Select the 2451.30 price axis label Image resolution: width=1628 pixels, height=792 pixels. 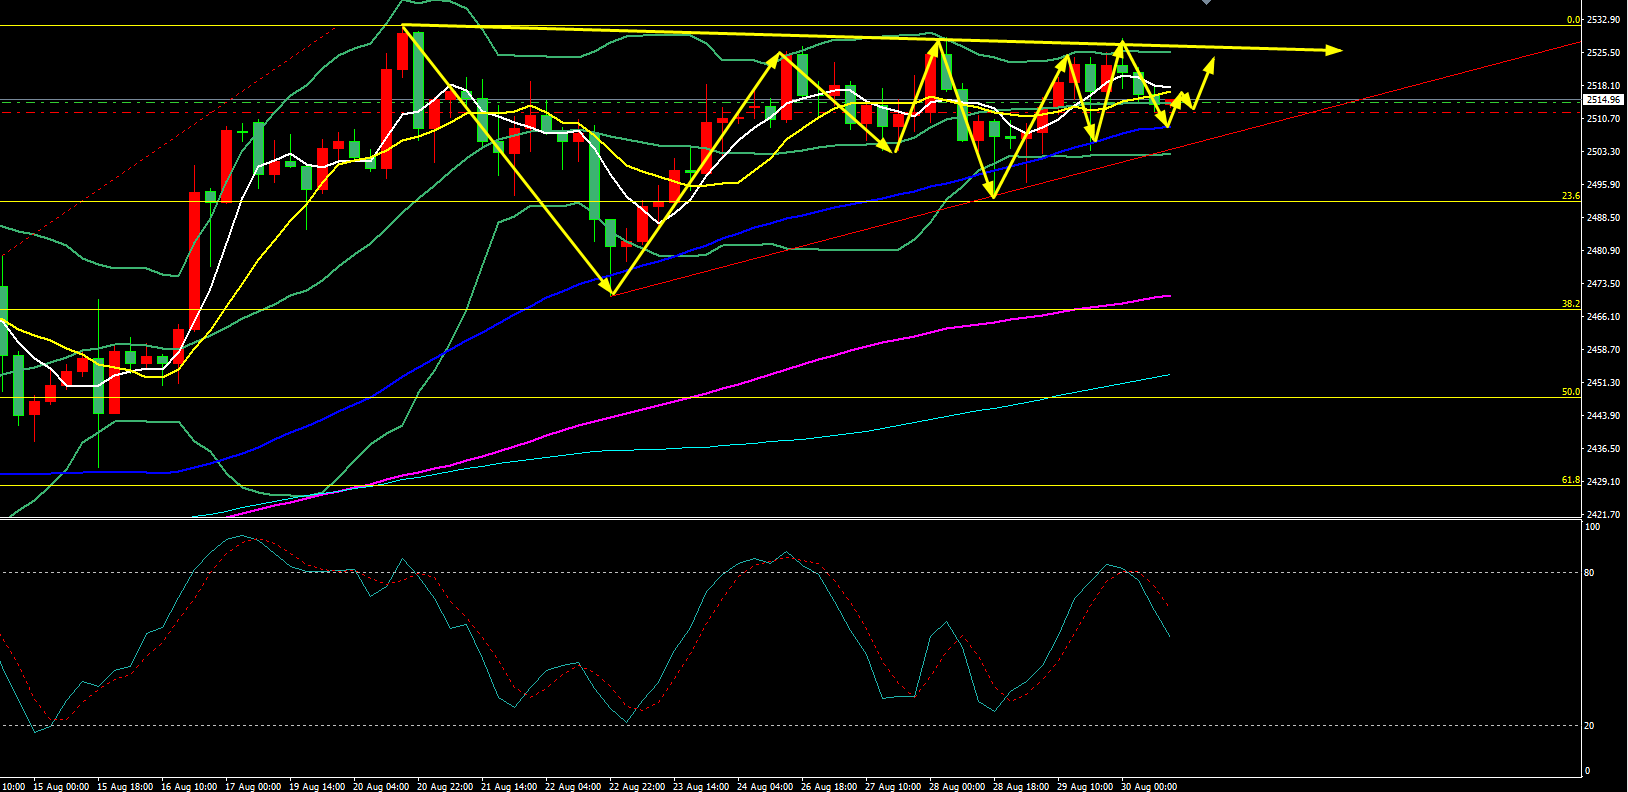click(1603, 383)
